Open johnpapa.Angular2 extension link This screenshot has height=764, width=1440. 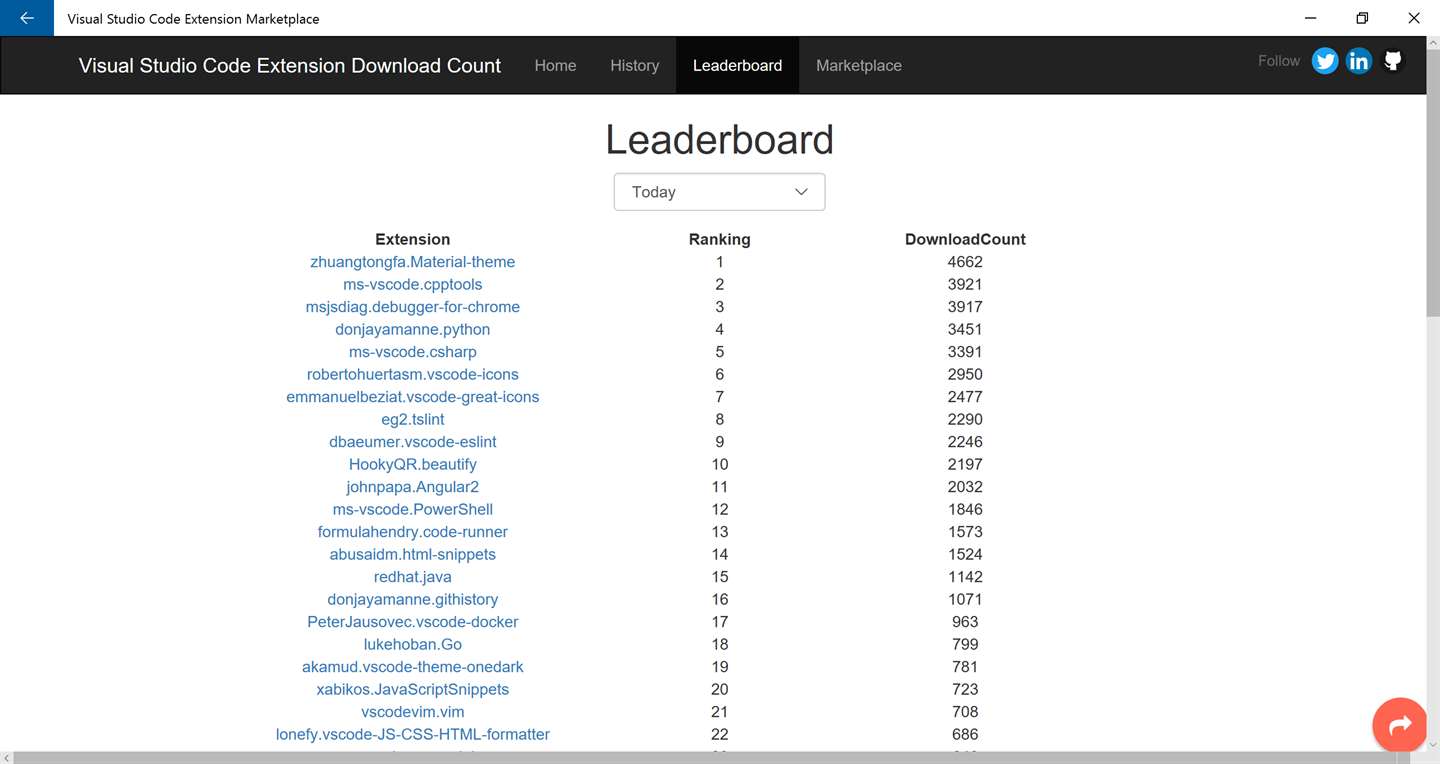coord(413,487)
